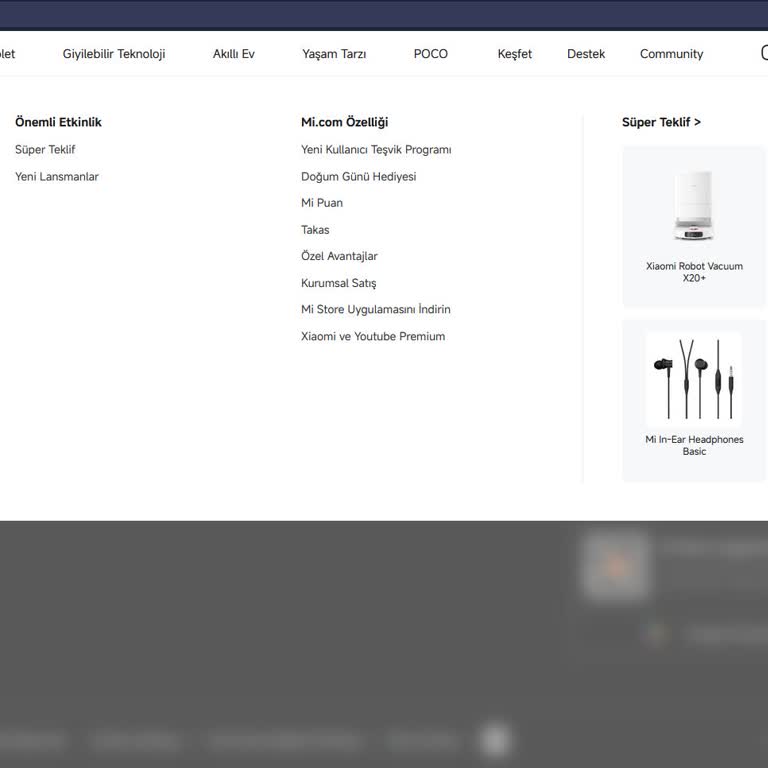Expand the Süper Teklif > heading
The image size is (768, 768).
661,122
